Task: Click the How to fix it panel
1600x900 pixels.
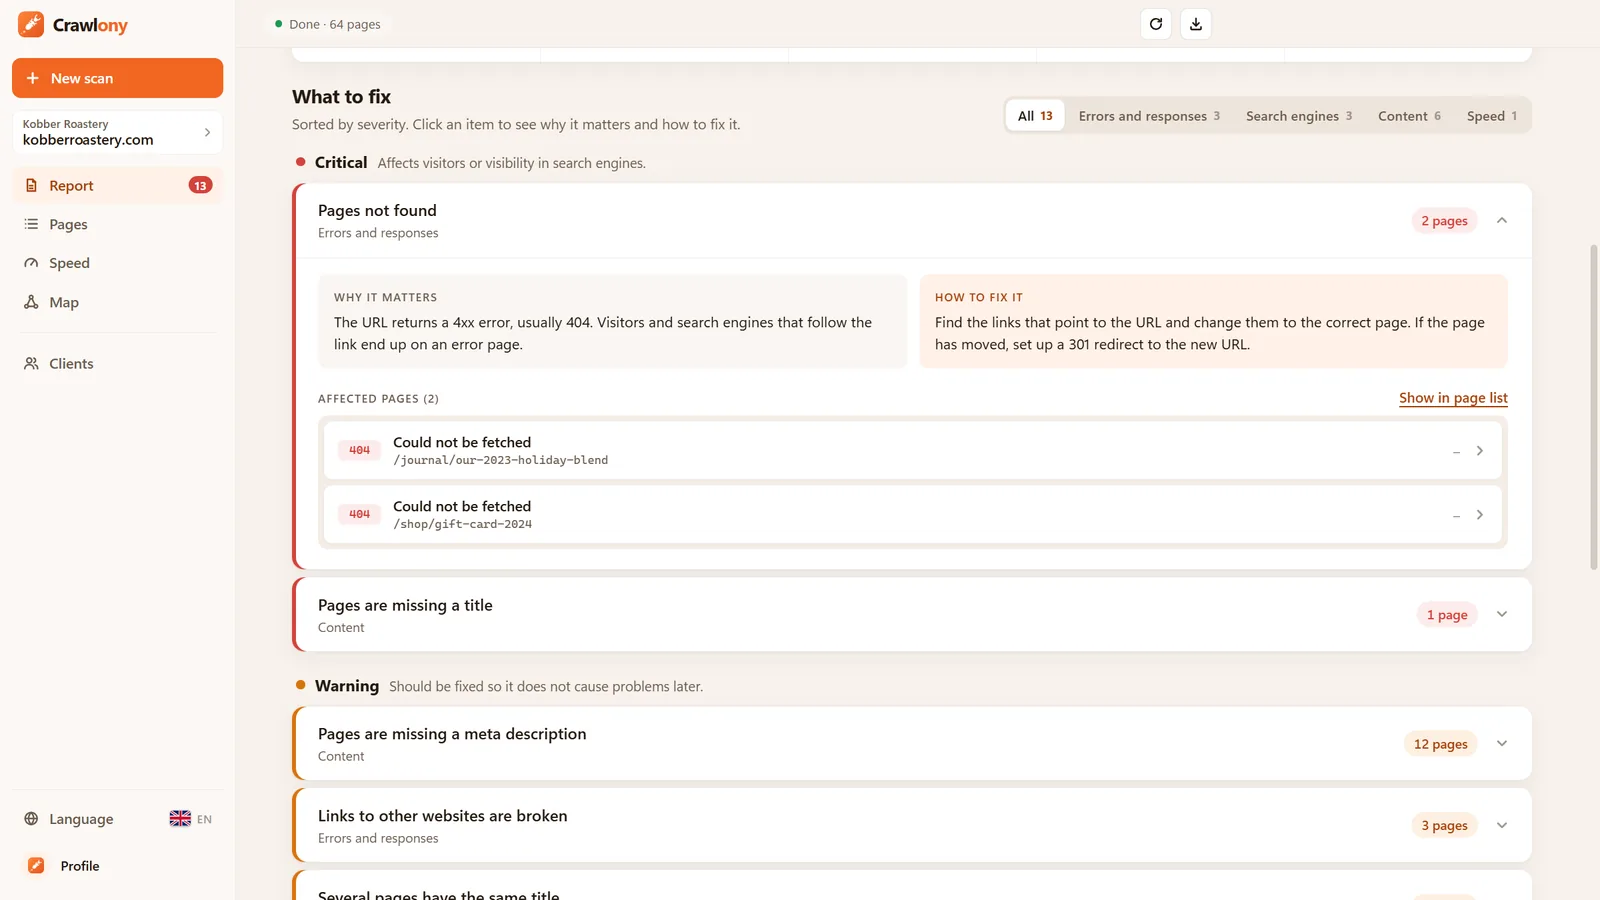Action: (x=1213, y=322)
